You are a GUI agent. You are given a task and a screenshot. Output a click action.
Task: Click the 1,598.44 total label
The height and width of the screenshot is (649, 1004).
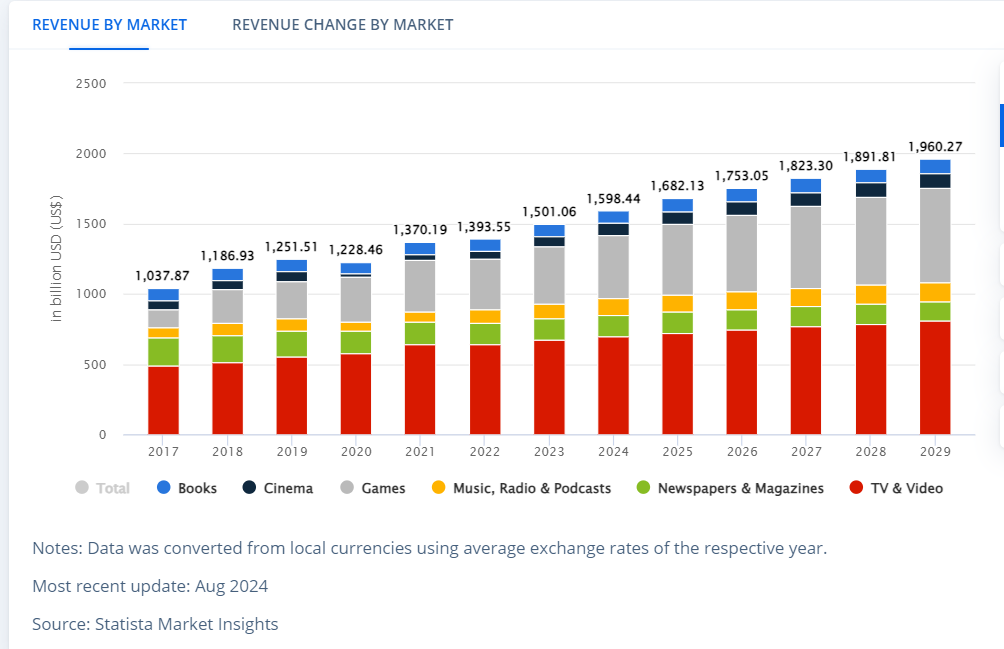click(613, 199)
